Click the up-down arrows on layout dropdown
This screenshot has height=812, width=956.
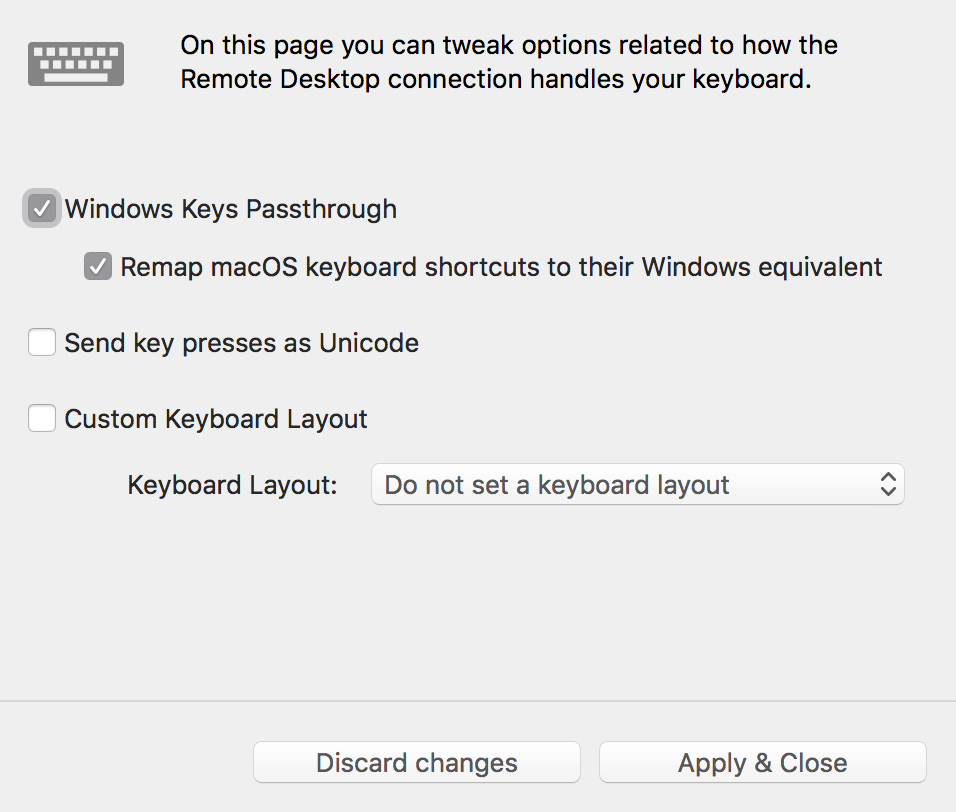click(x=887, y=485)
